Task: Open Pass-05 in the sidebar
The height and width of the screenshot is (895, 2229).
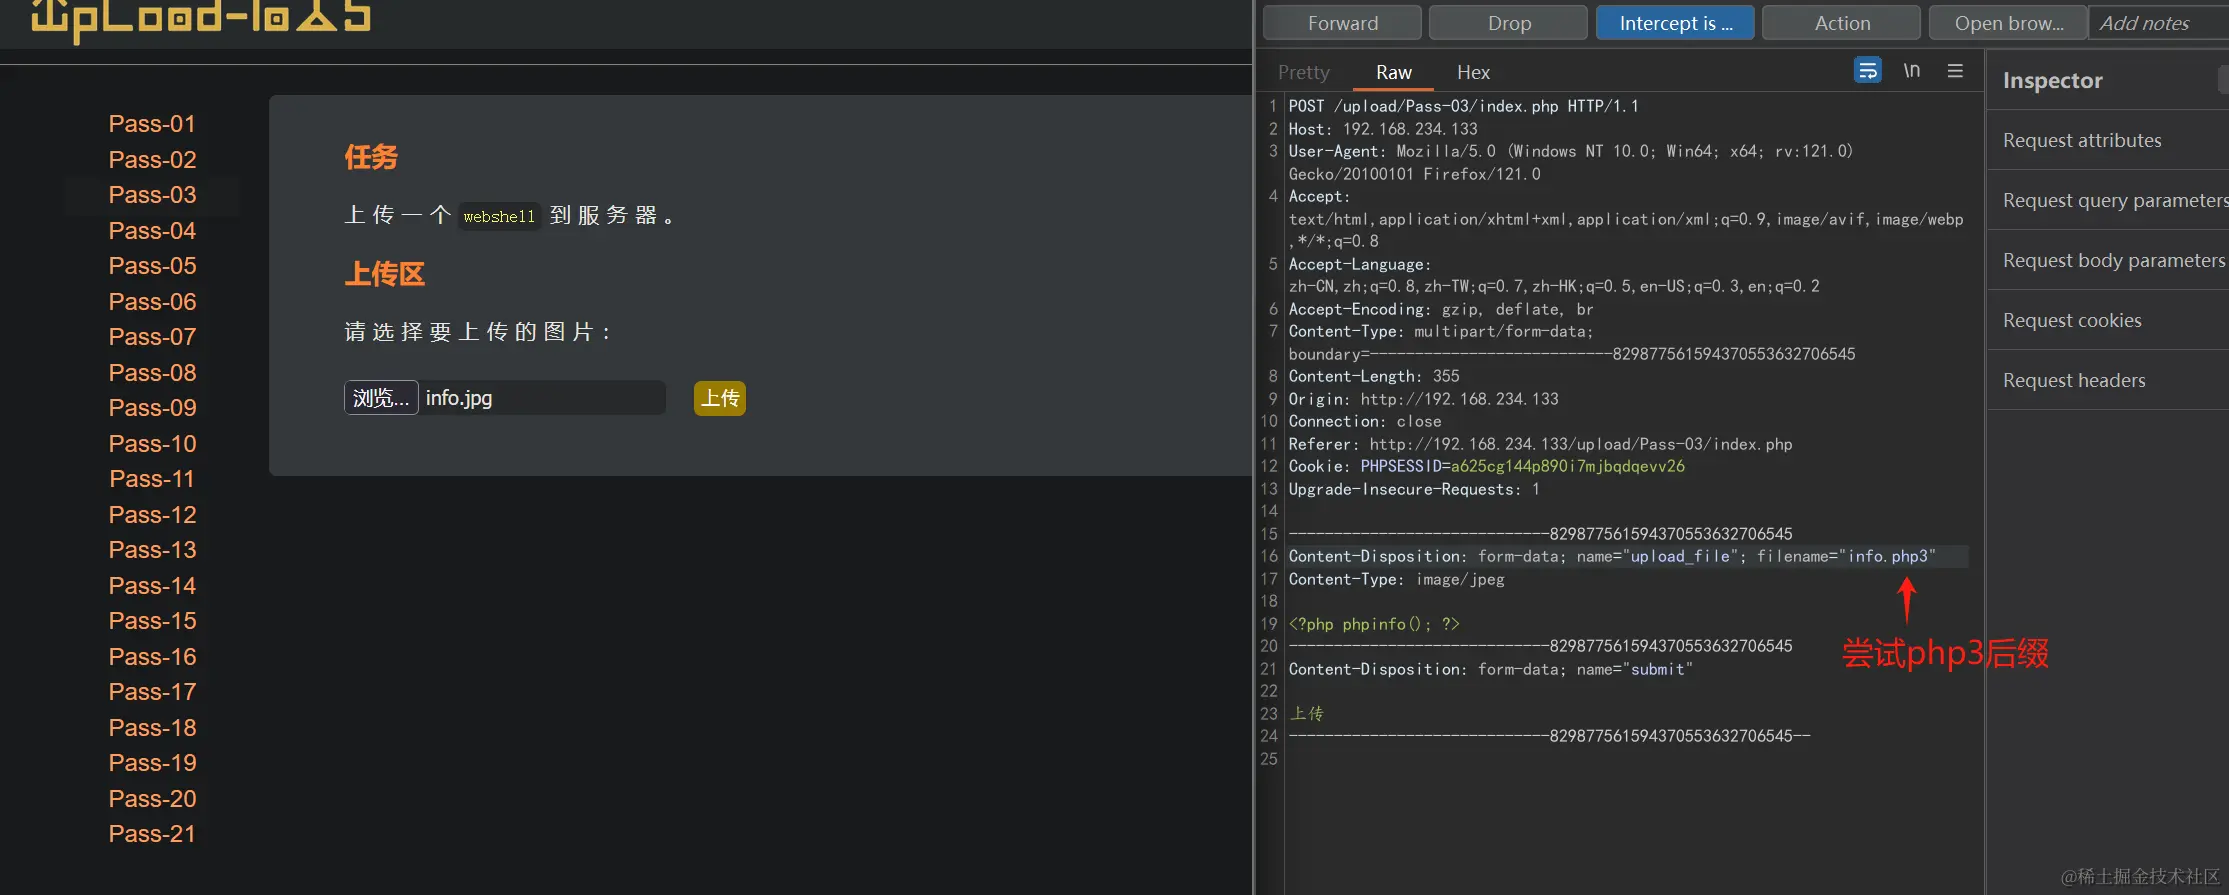Action: coord(152,266)
